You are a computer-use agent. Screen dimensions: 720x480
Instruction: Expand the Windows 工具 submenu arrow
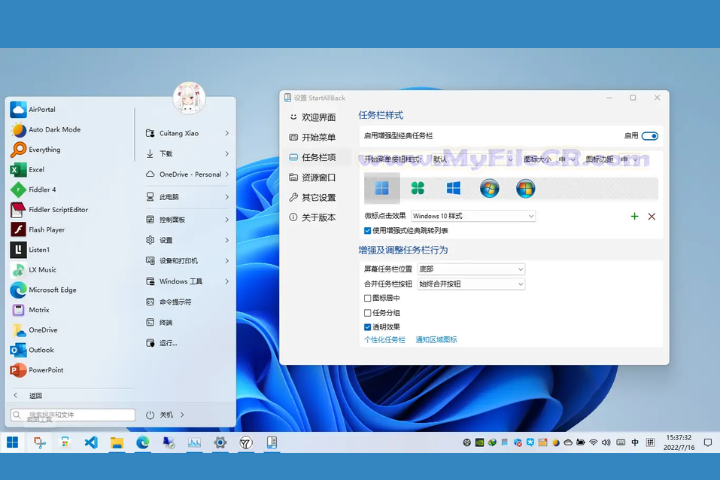pyautogui.click(x=227, y=281)
